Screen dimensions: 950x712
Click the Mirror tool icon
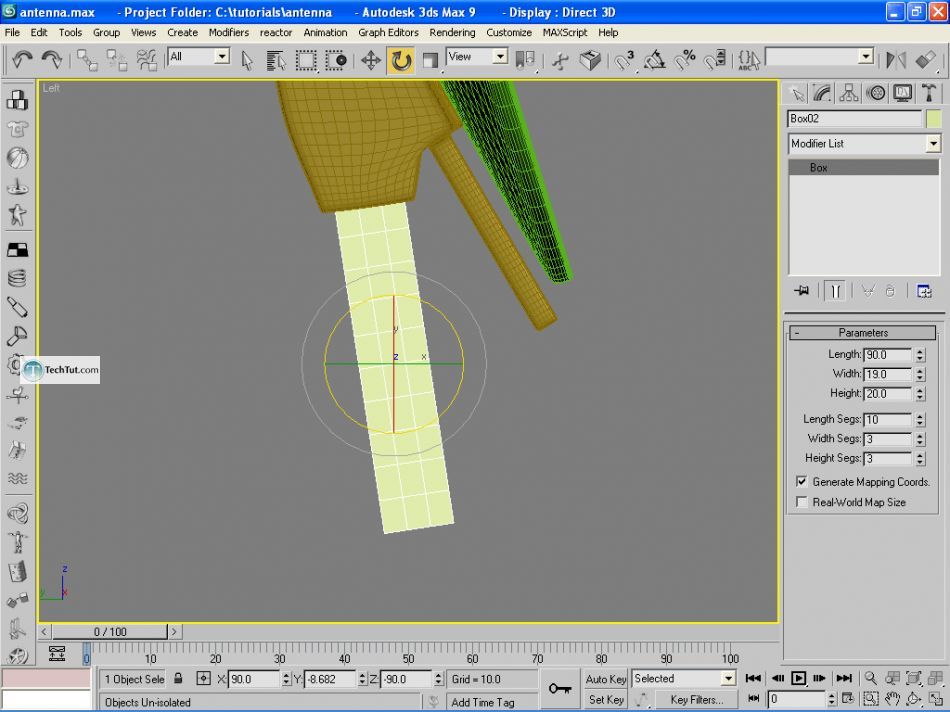pos(895,60)
